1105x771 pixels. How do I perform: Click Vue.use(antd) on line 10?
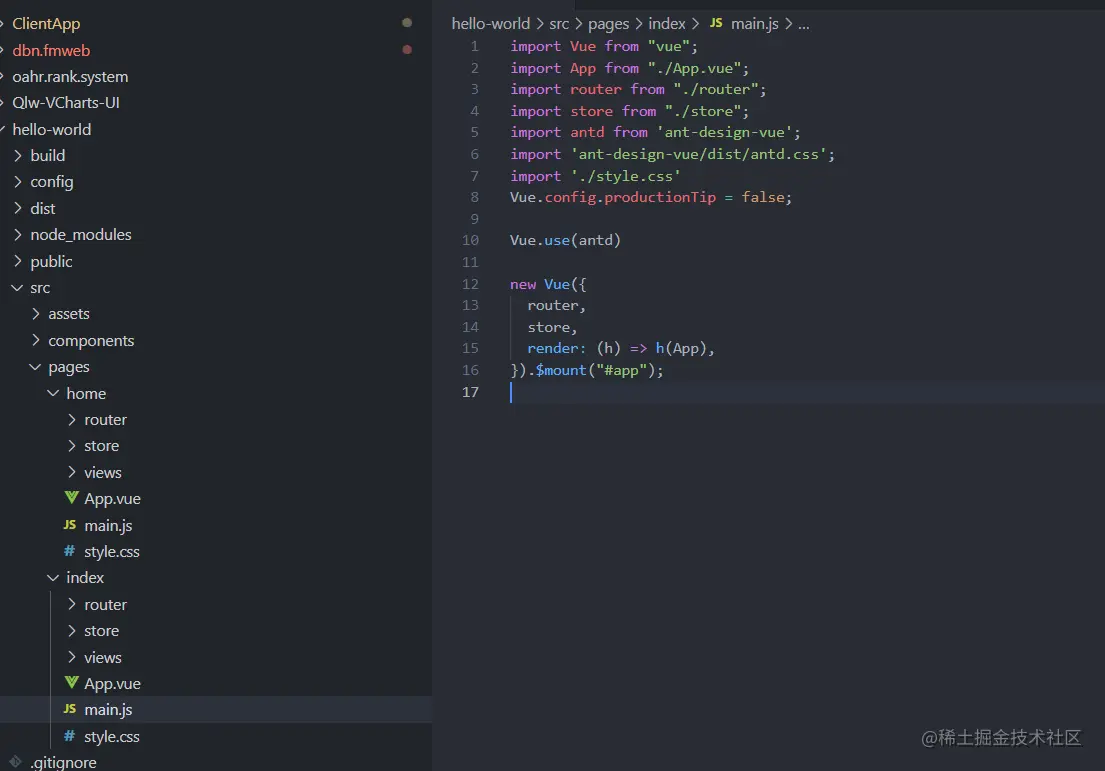[565, 240]
